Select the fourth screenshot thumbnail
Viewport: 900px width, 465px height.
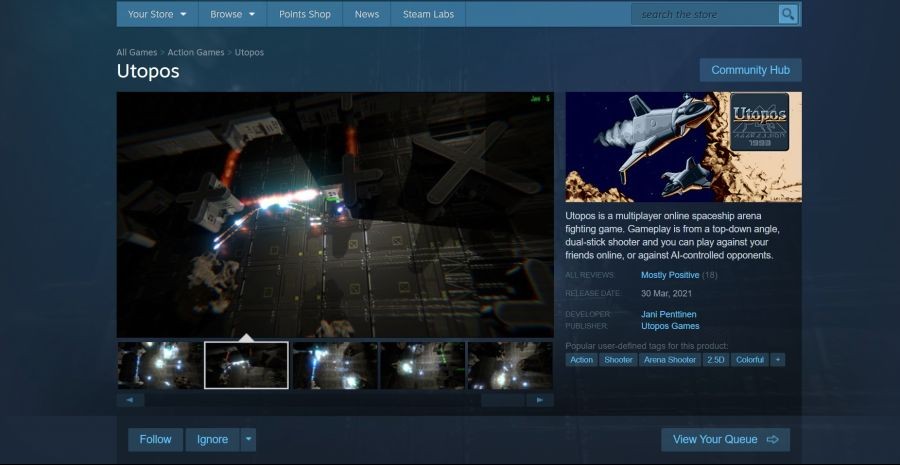coord(423,365)
